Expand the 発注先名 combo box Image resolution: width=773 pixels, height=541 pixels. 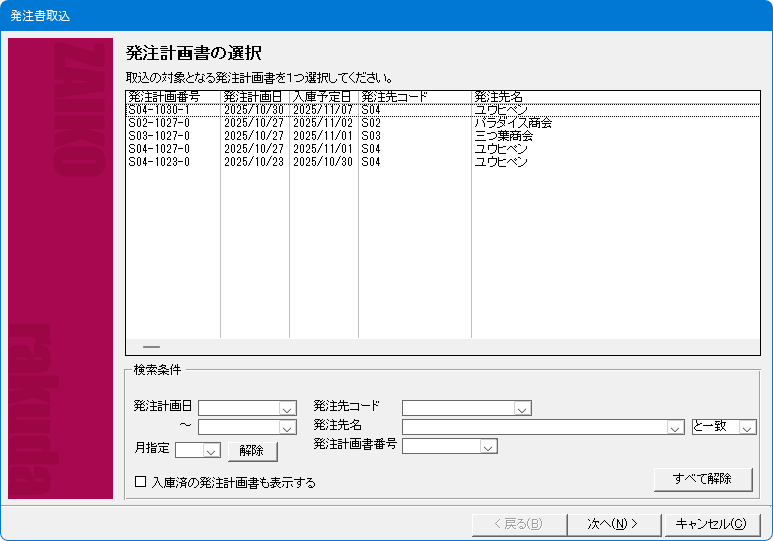[x=675, y=427]
